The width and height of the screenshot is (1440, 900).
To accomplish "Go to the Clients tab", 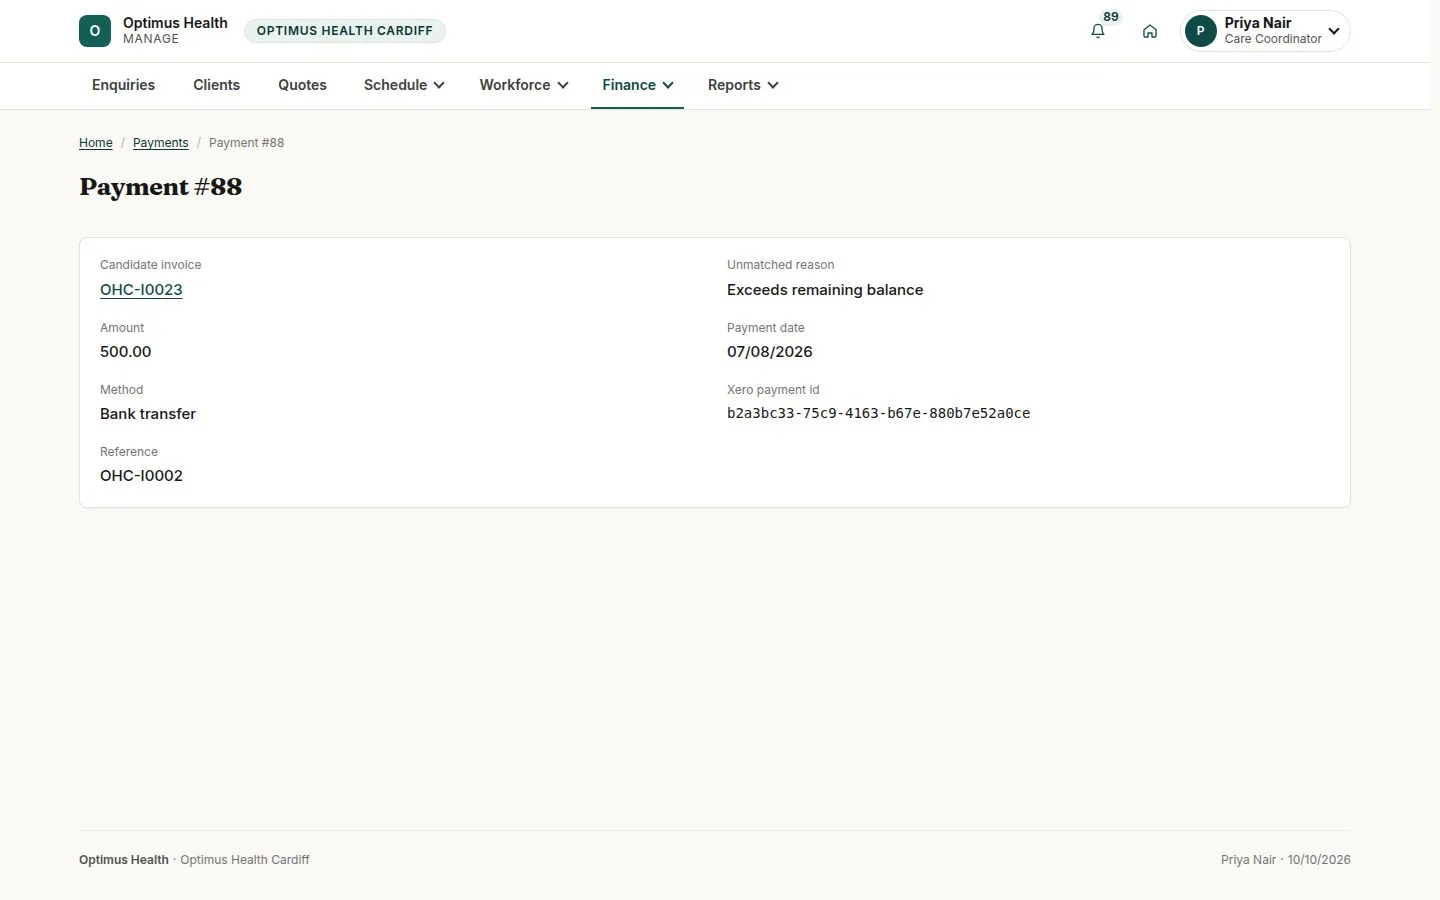I will (216, 85).
